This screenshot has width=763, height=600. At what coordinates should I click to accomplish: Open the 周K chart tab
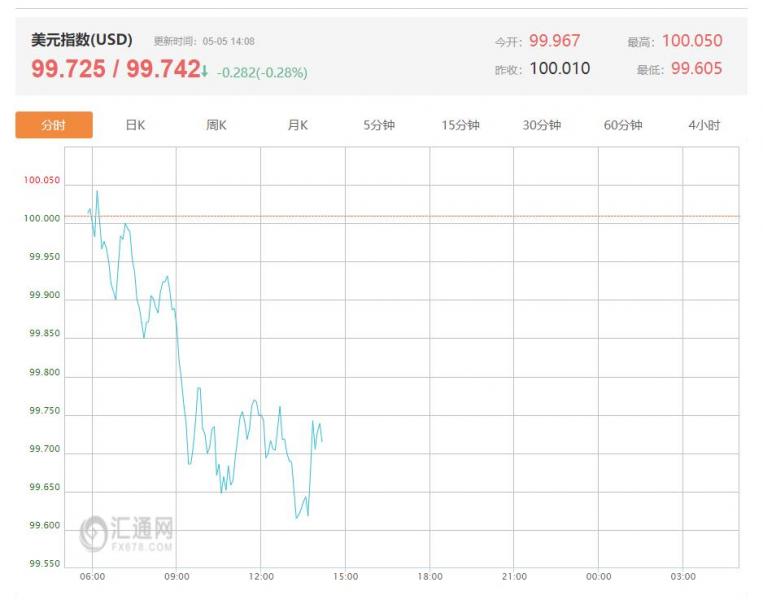click(216, 125)
